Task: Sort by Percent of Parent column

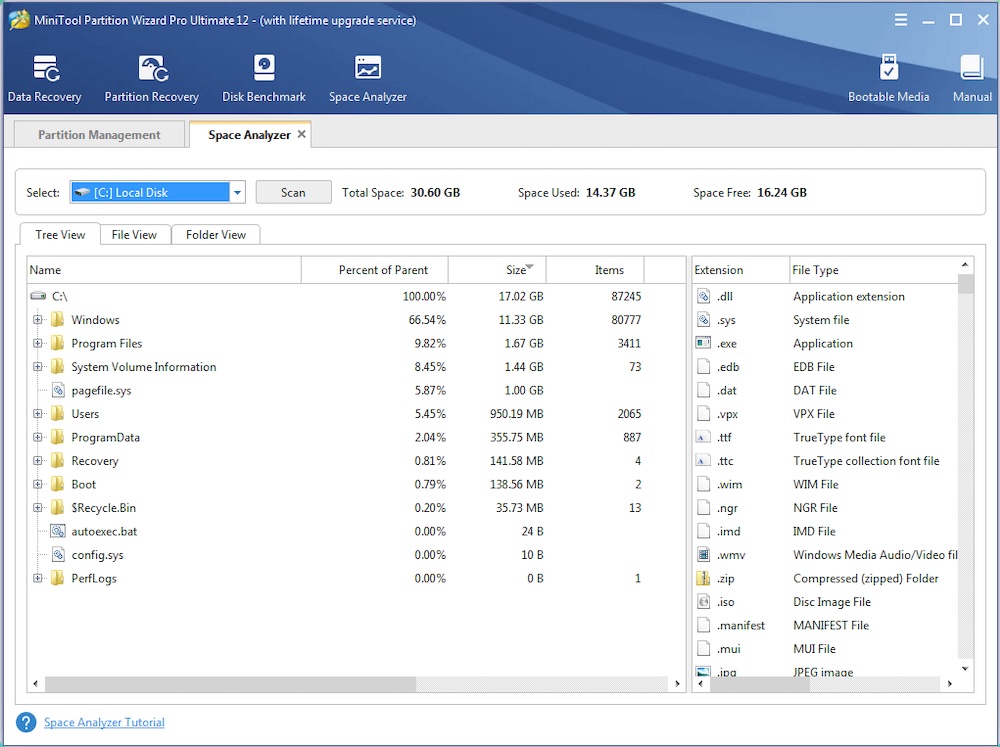Action: 375,270
